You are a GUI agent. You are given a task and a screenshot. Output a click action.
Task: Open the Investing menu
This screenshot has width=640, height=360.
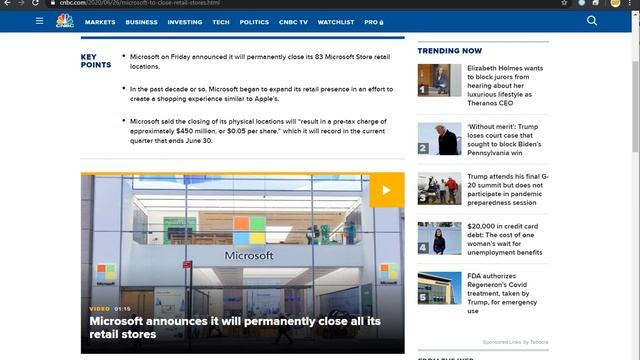[184, 22]
